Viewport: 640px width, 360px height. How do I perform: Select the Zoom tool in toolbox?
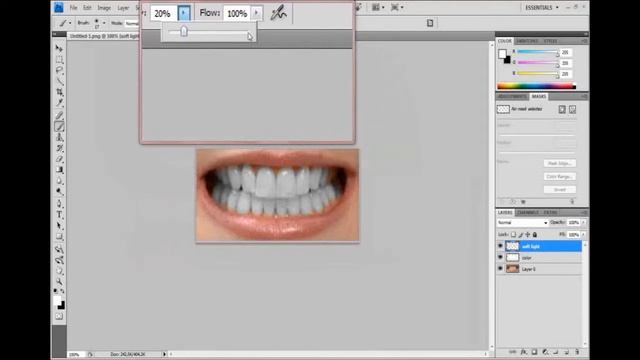60,282
